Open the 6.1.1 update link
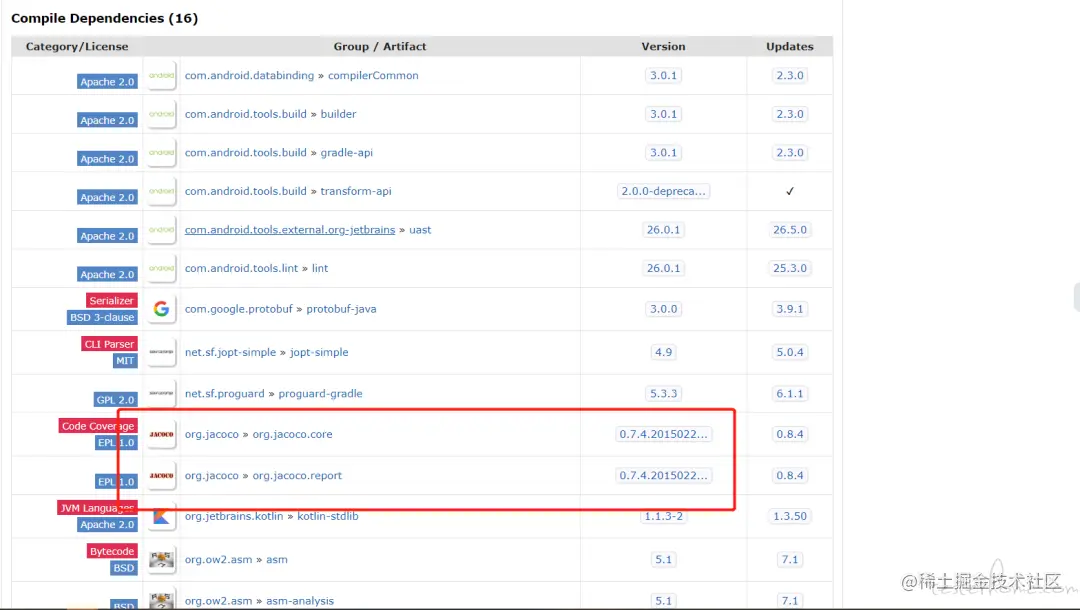 tap(790, 393)
